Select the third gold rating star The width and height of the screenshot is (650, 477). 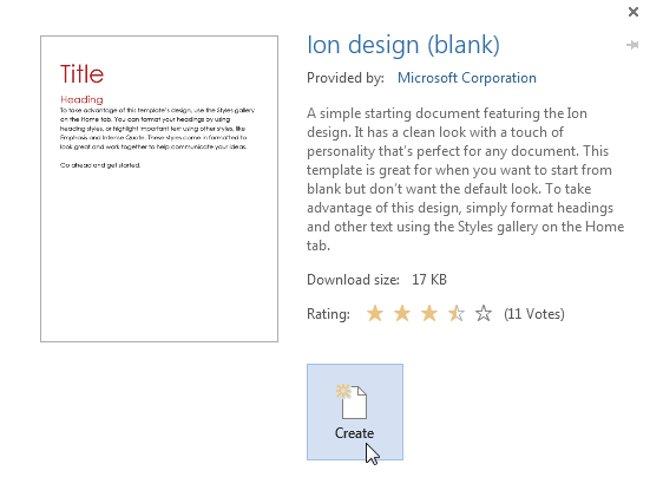[x=429, y=314]
